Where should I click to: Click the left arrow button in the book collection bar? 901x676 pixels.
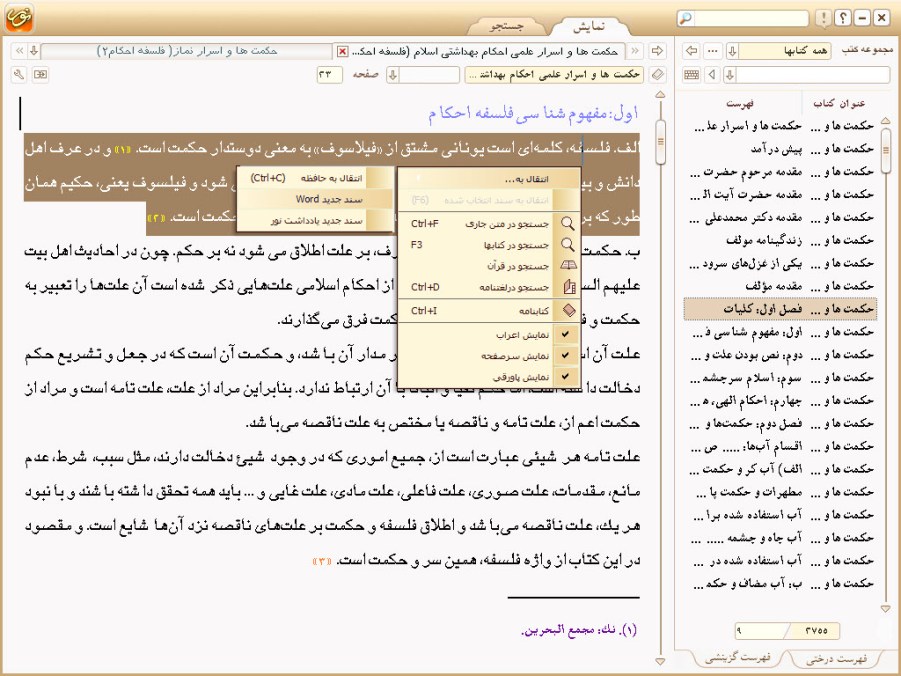691,51
